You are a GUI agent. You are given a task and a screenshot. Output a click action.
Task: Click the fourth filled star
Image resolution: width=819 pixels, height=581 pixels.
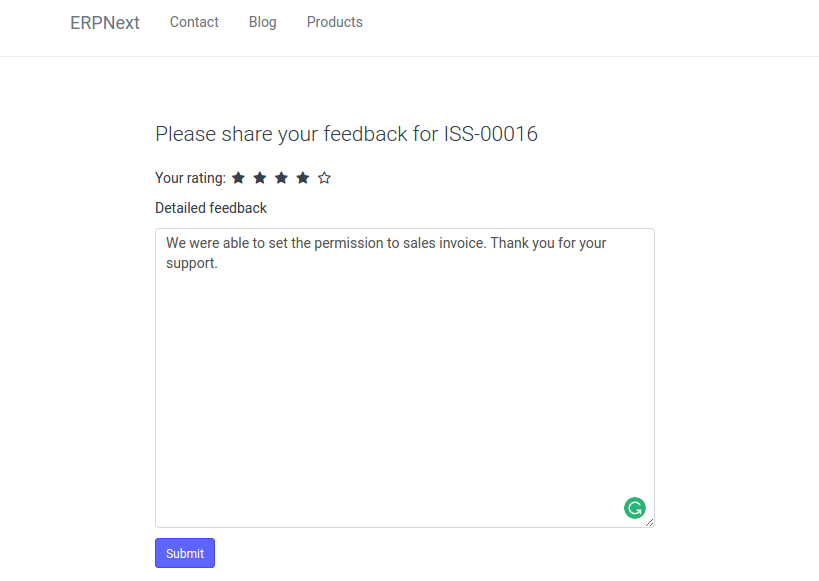pyautogui.click(x=303, y=178)
